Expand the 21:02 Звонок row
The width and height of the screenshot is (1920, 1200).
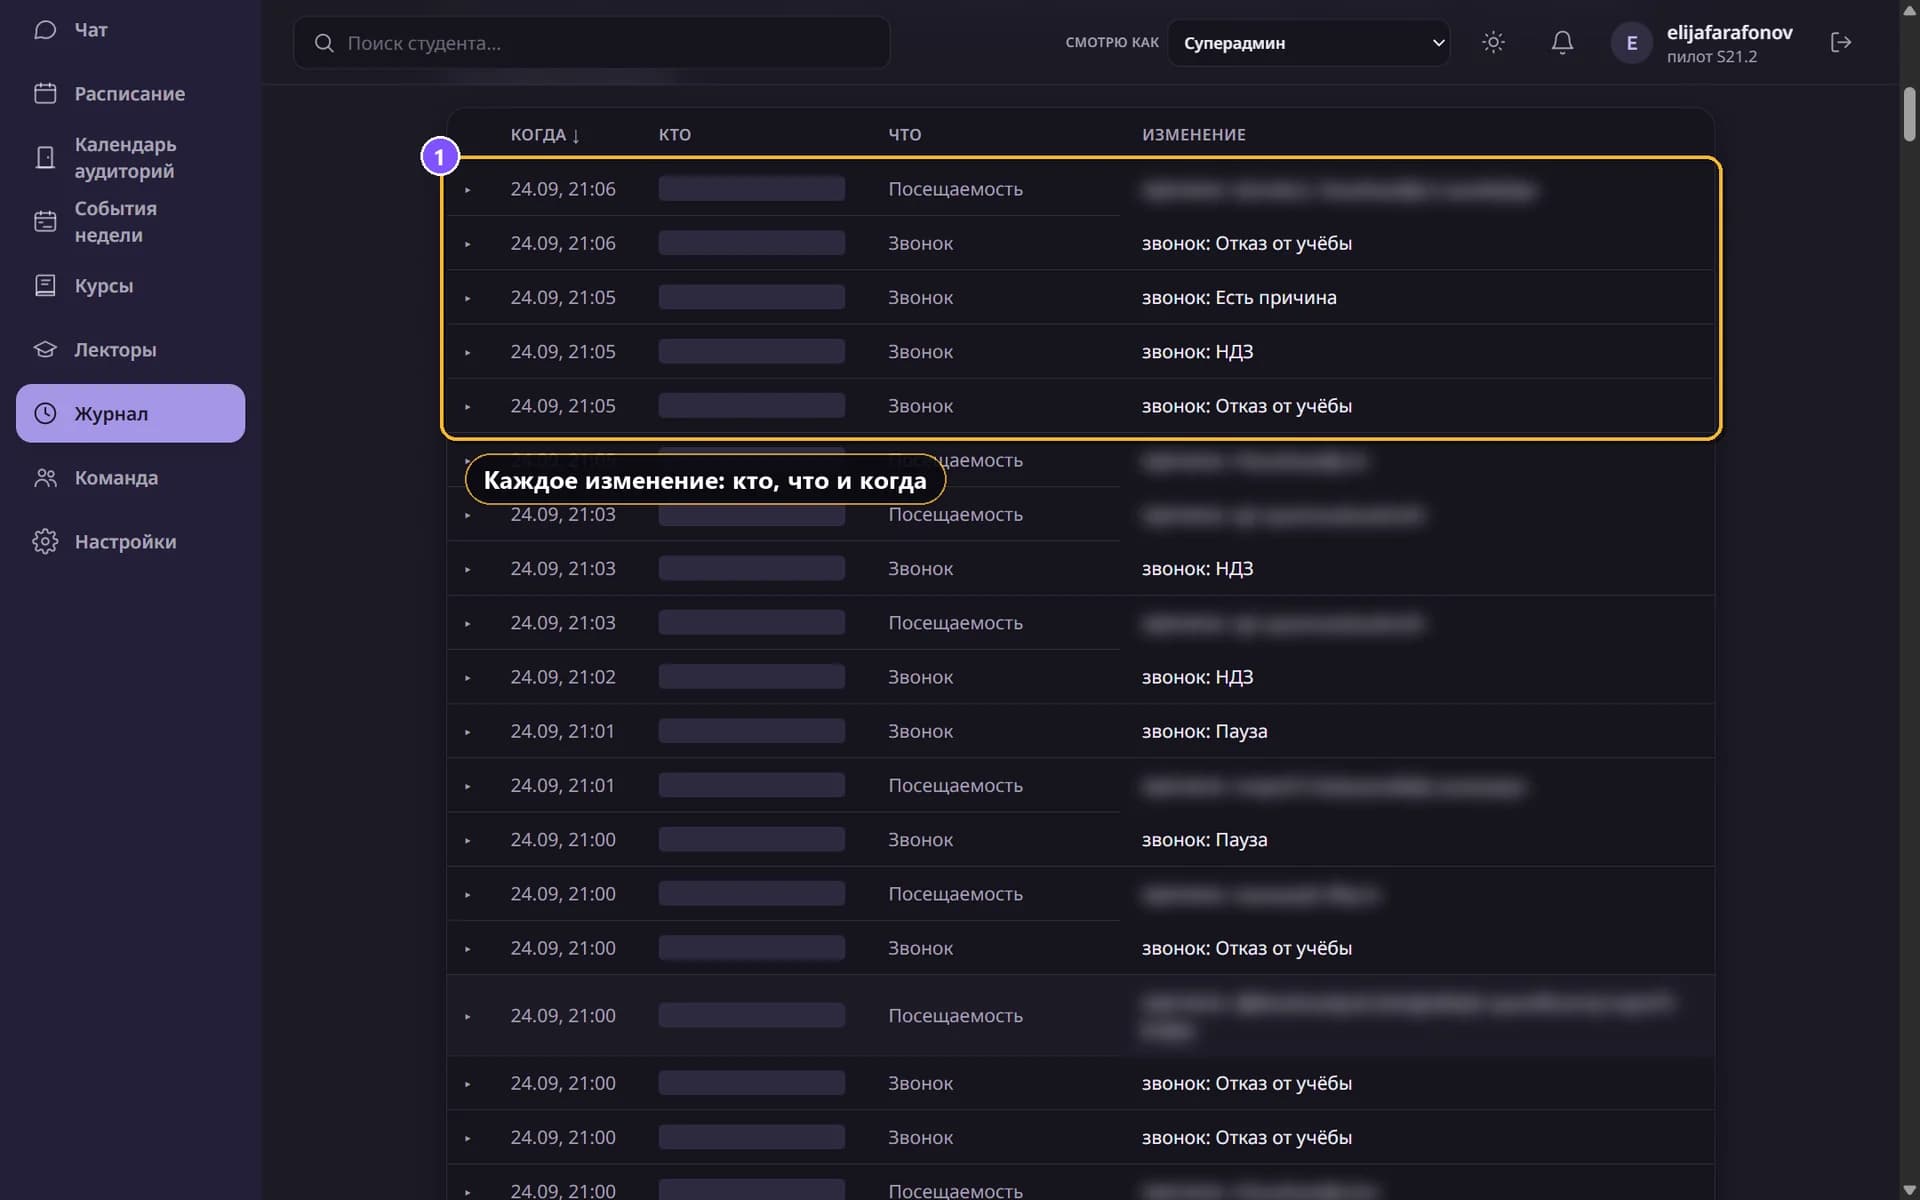point(467,678)
